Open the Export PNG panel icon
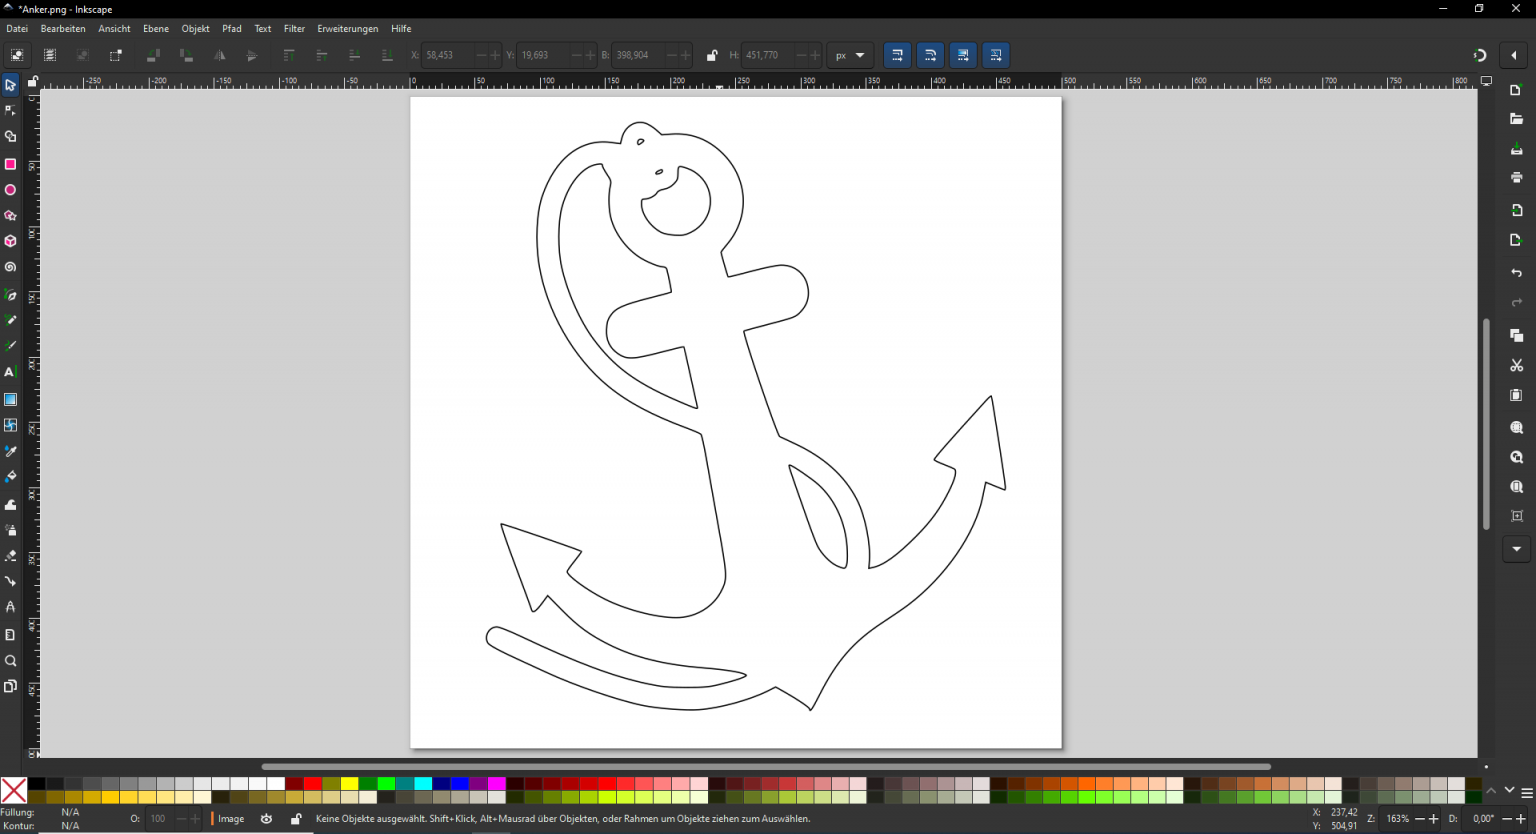 [x=1516, y=240]
